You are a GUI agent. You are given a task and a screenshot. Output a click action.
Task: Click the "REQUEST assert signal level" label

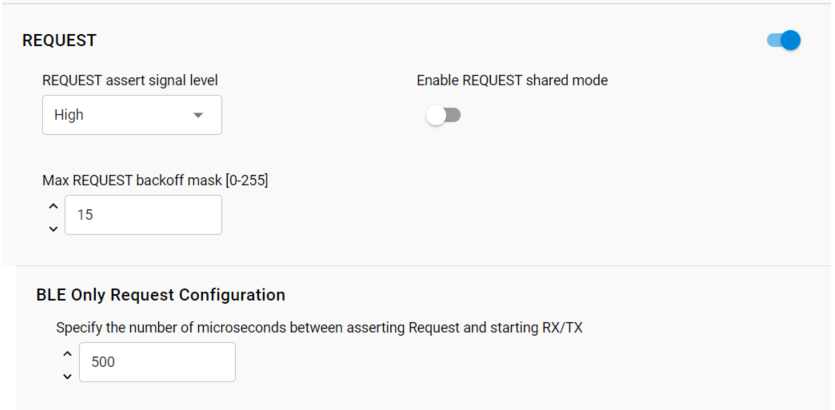coord(130,81)
